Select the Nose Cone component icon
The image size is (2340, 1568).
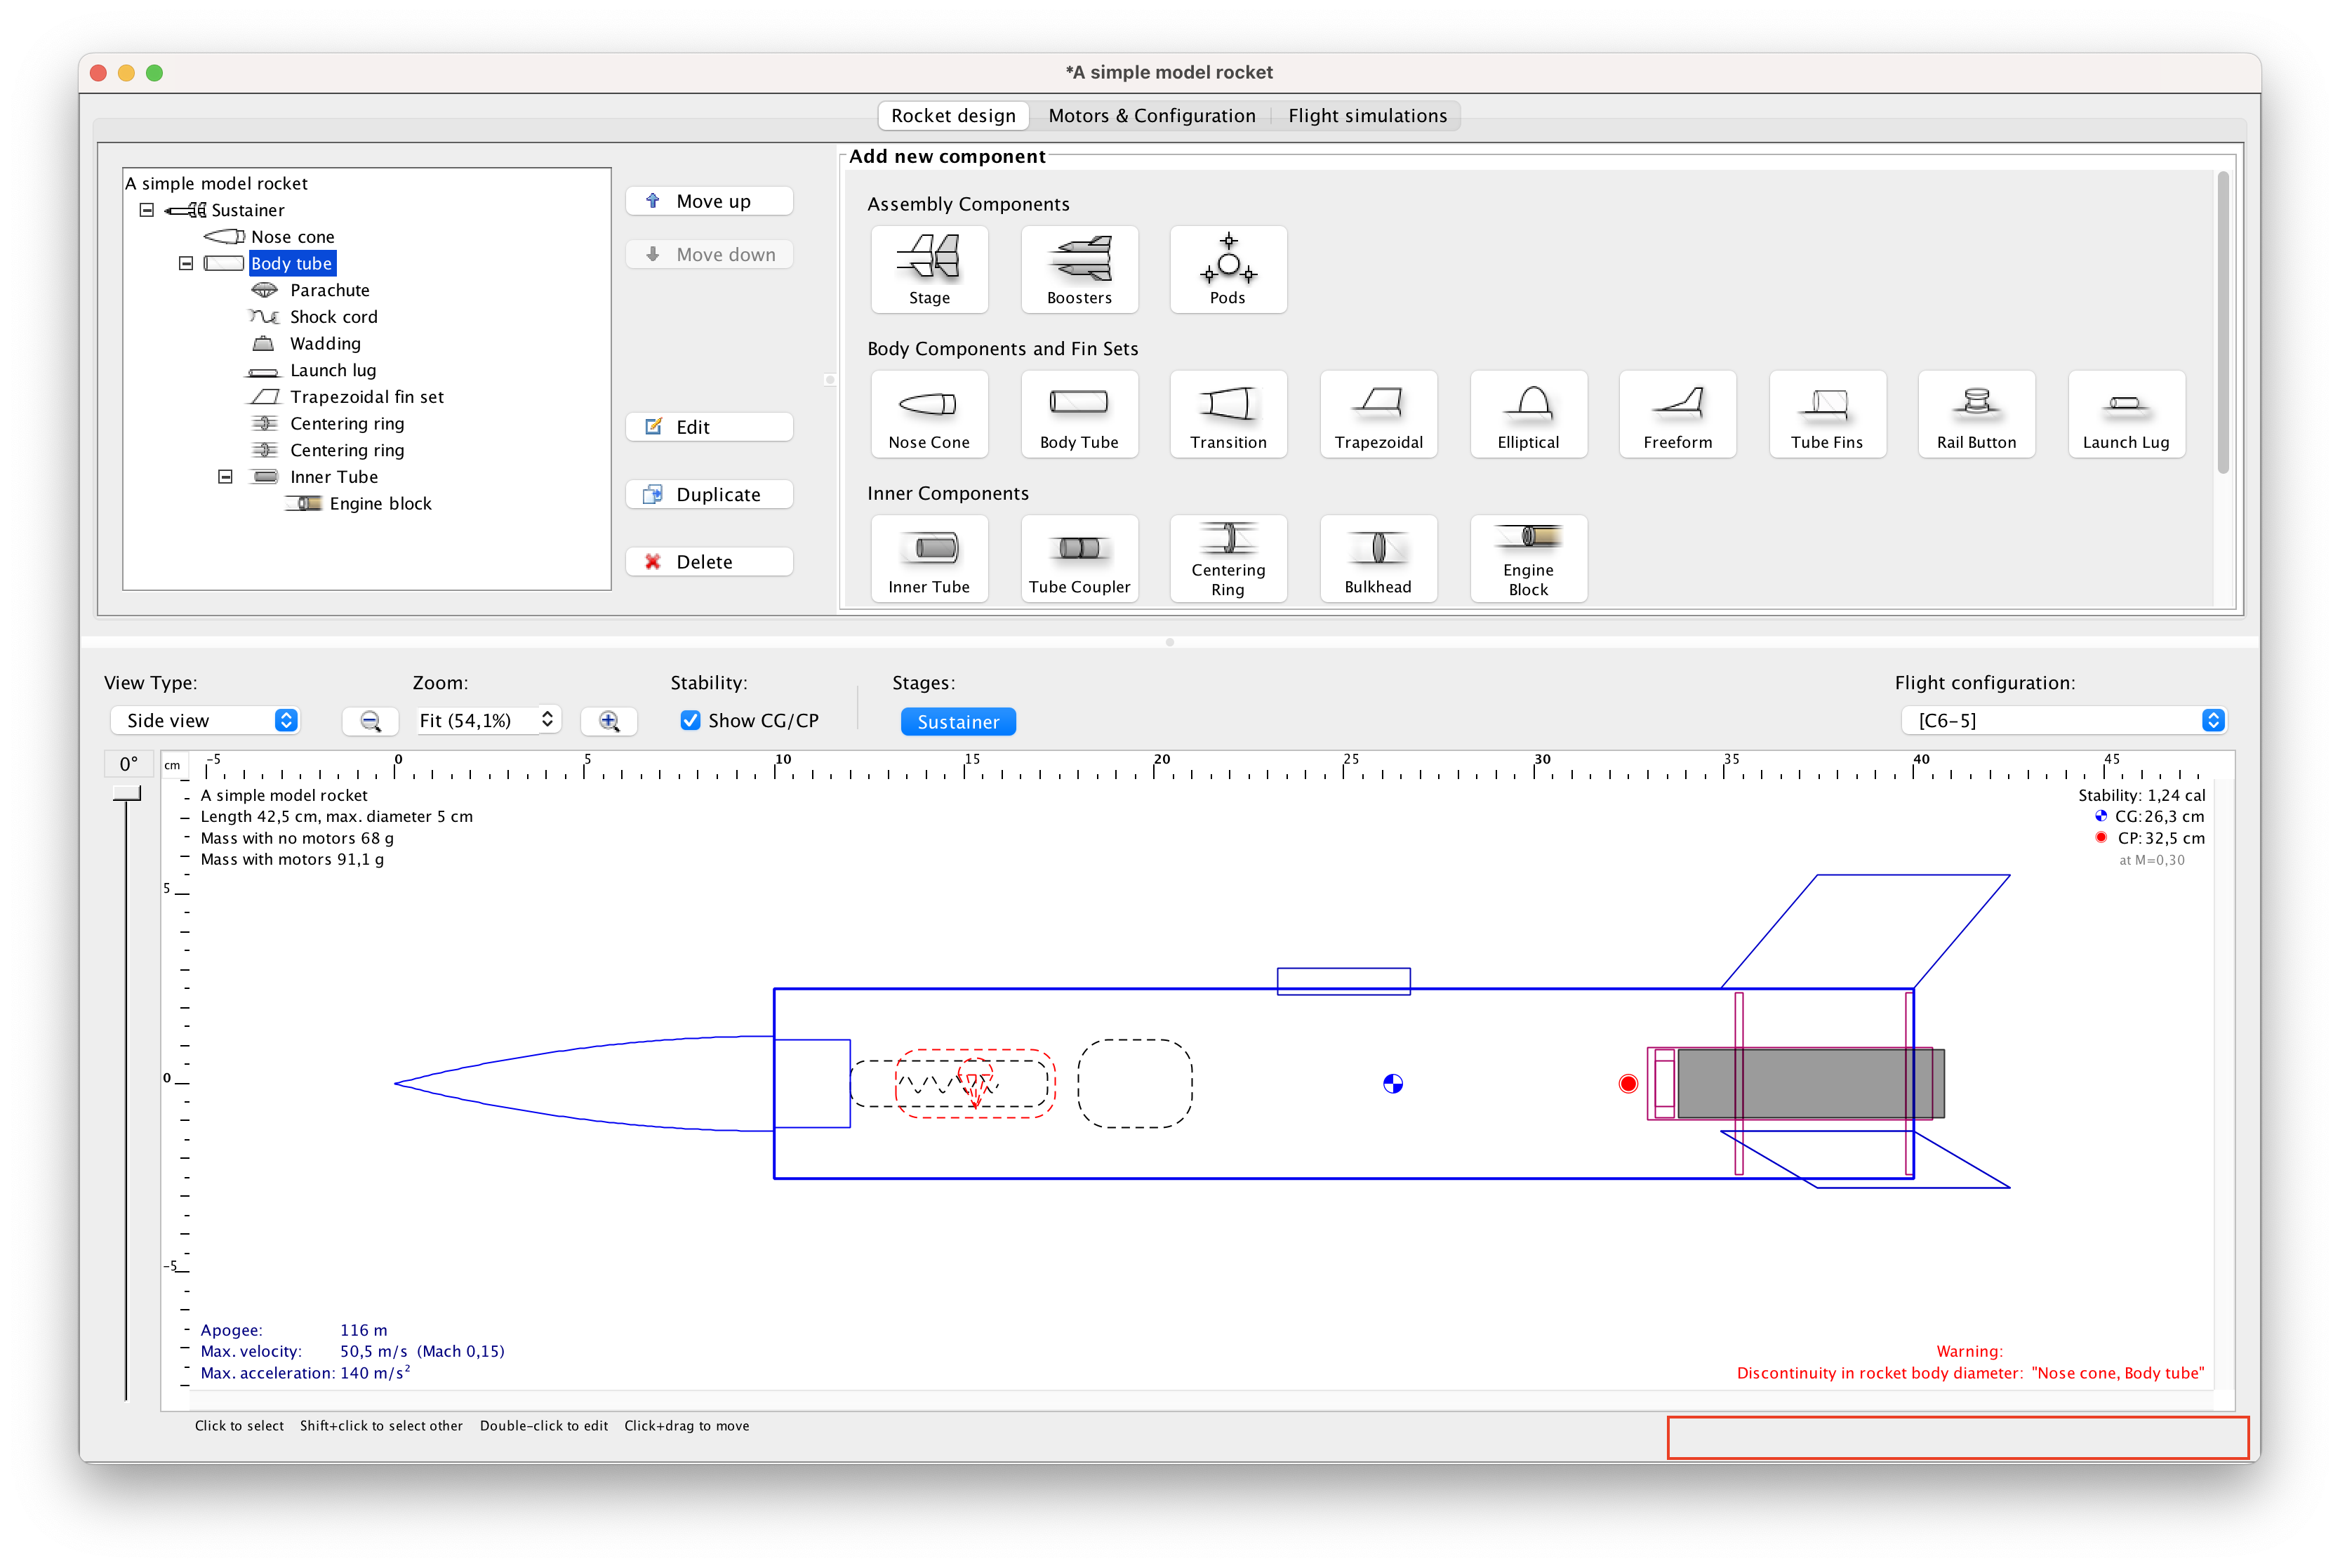[x=929, y=414]
